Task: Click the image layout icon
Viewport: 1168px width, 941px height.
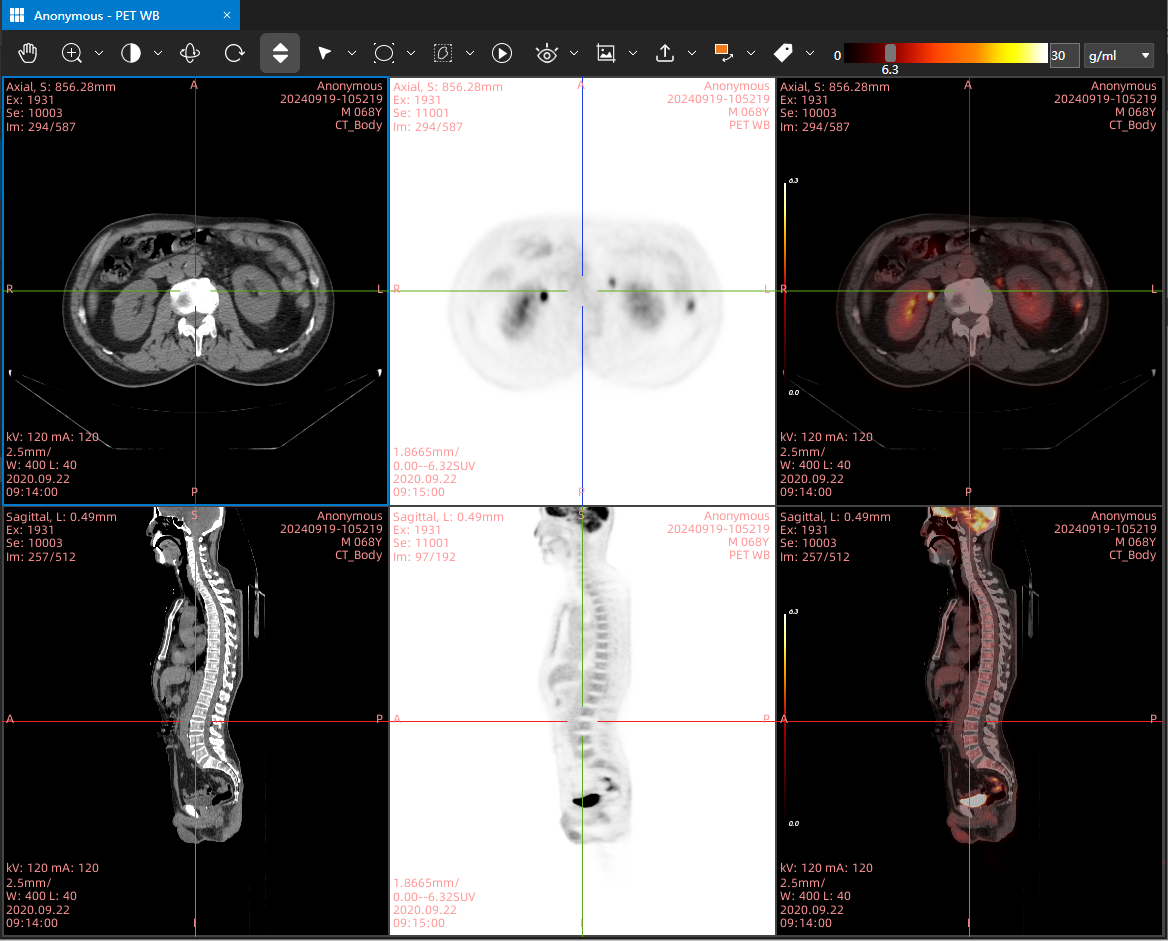Action: click(606, 53)
